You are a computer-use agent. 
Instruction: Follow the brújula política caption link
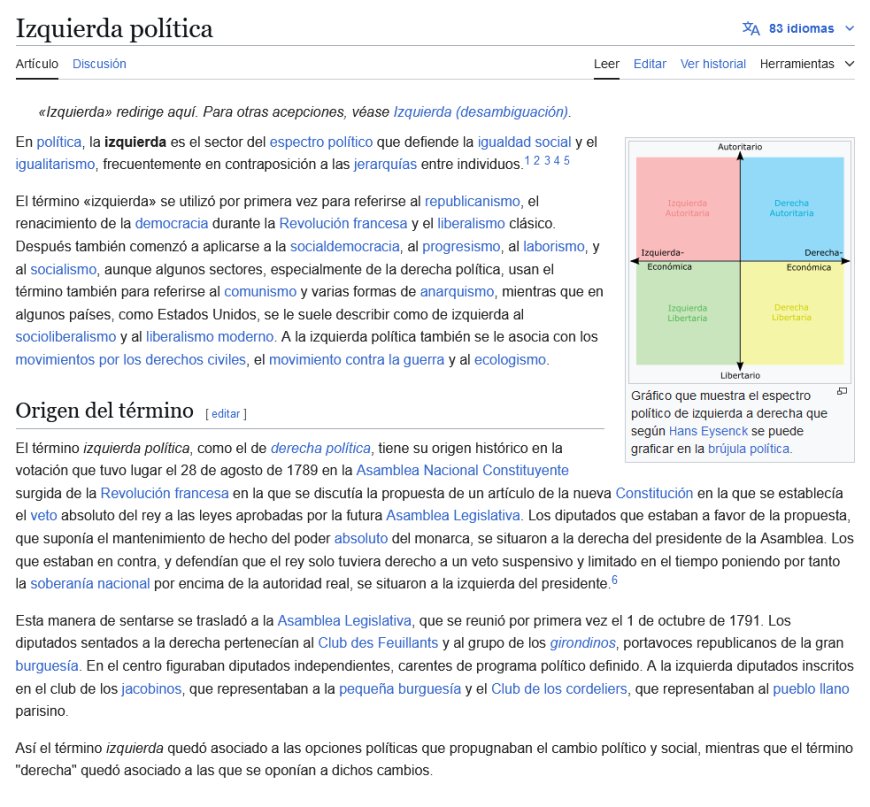(748, 448)
